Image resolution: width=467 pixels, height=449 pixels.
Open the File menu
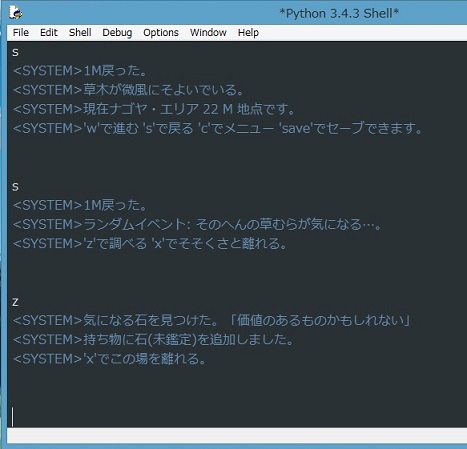[21, 33]
